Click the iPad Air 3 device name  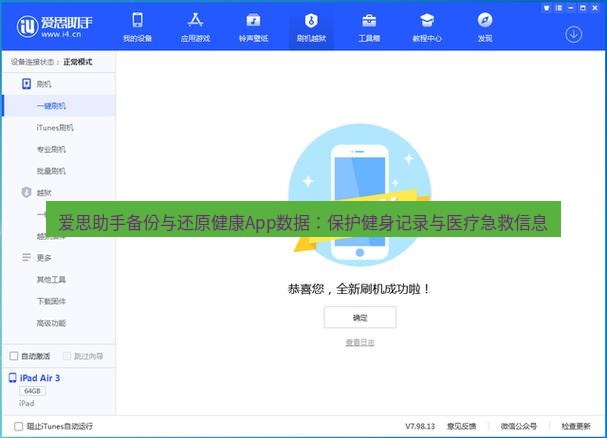(40, 378)
